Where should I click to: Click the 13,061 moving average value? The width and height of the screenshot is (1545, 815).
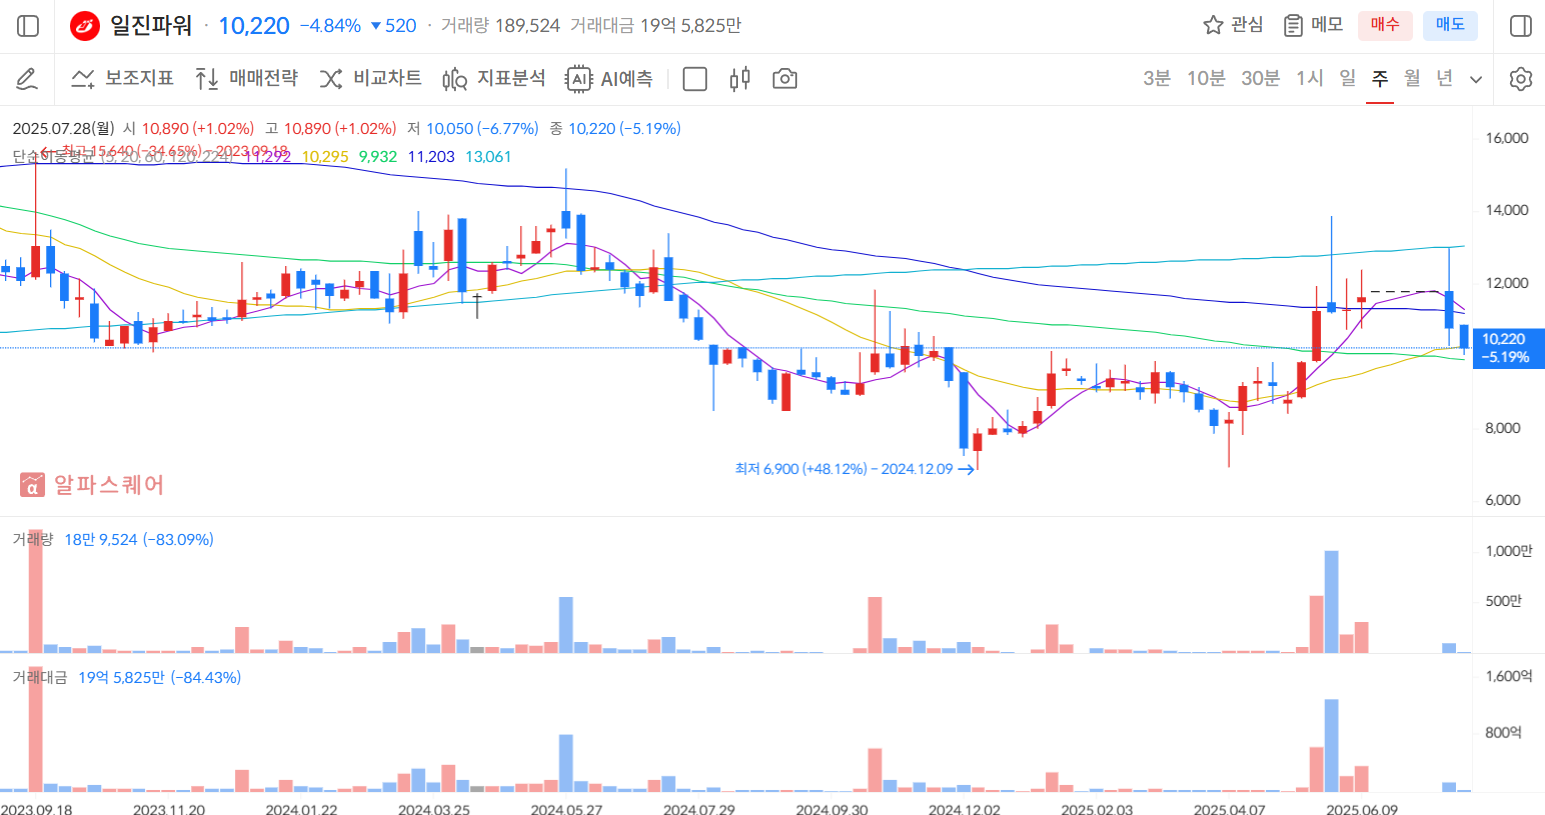tap(488, 157)
